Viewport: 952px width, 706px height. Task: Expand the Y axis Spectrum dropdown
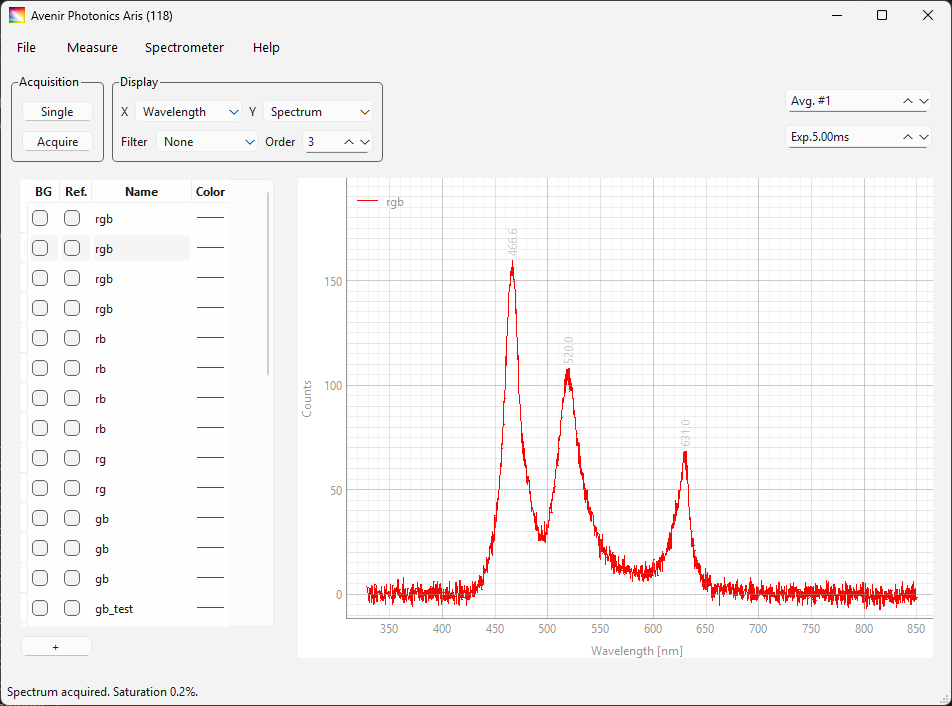click(x=319, y=112)
